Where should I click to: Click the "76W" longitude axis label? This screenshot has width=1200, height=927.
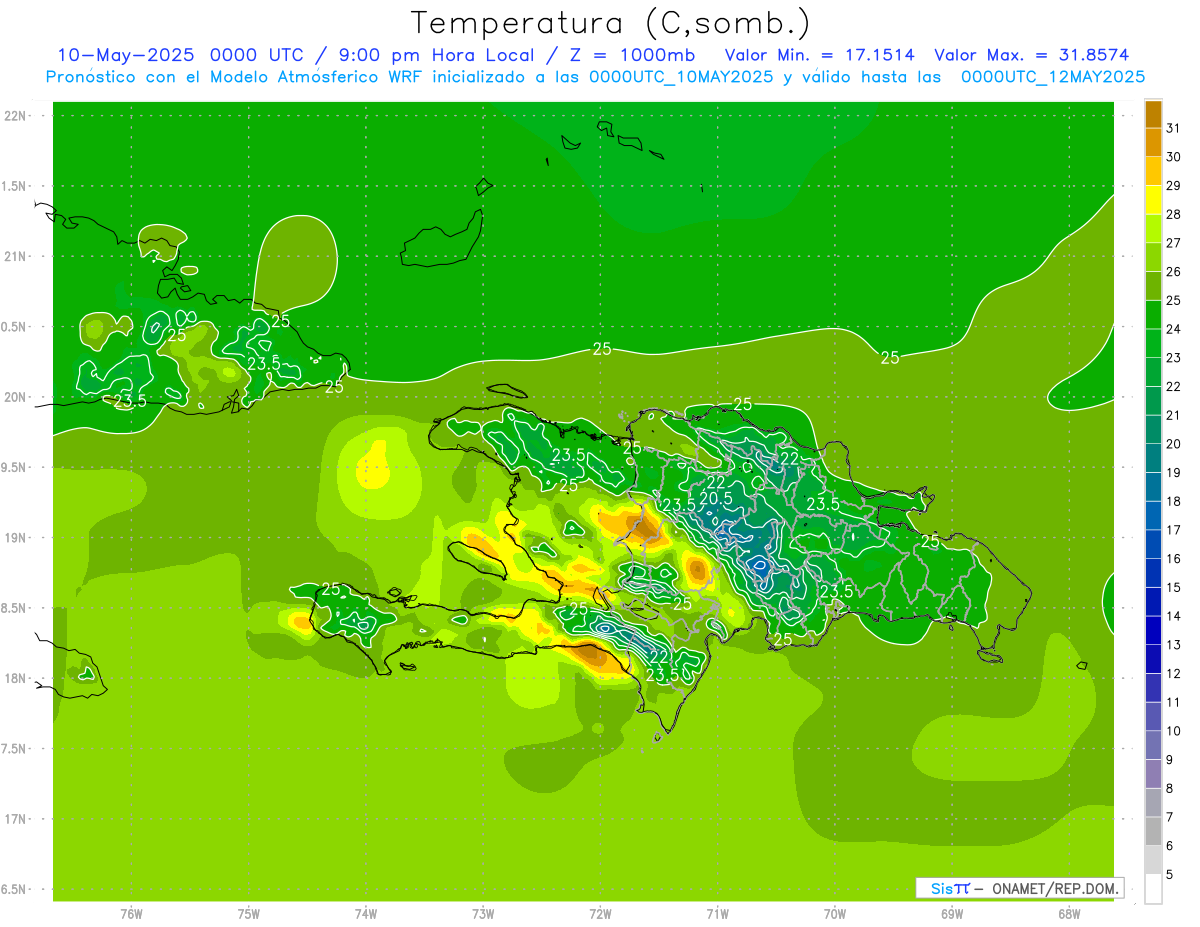(x=131, y=914)
